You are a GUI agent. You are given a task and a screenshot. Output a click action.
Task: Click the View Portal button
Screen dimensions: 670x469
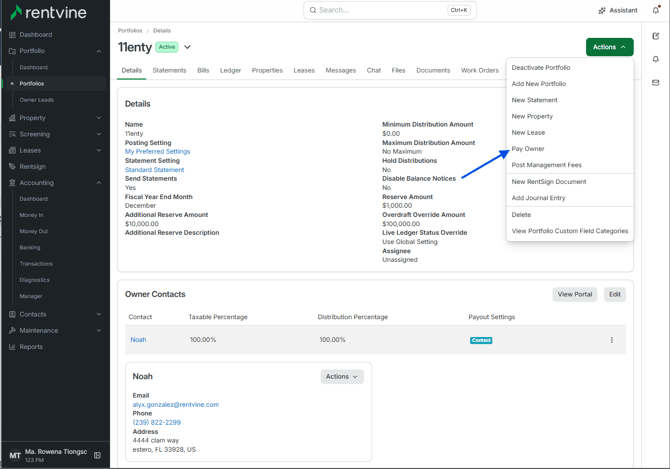pos(574,294)
